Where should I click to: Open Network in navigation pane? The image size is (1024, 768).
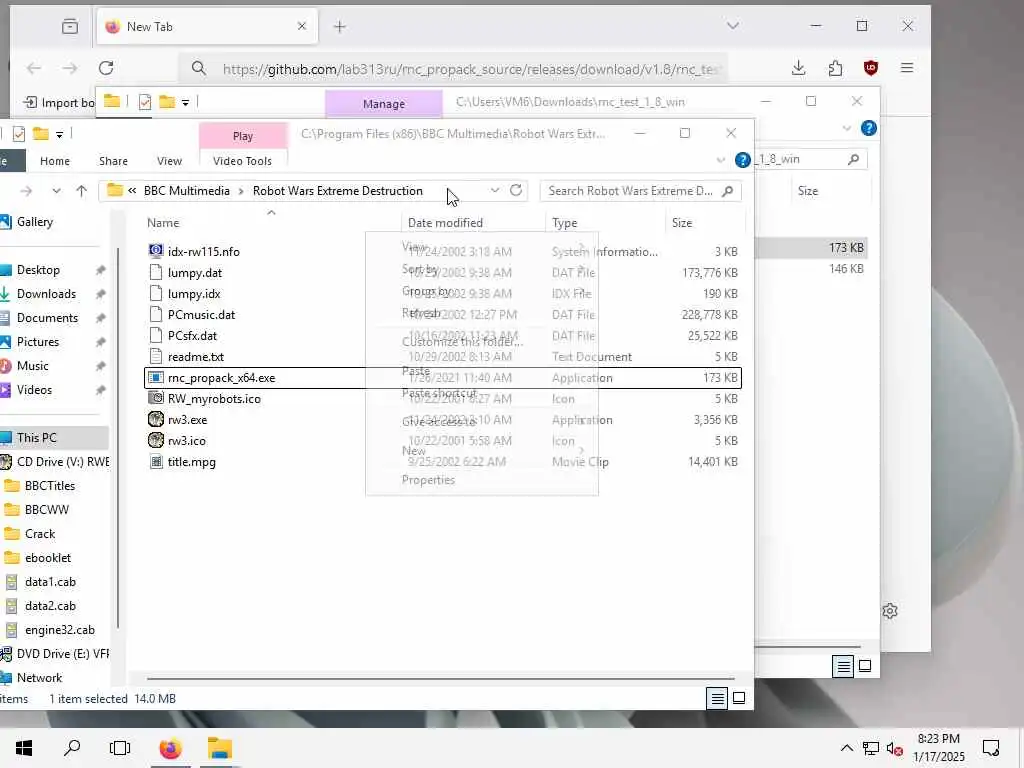pos(39,678)
